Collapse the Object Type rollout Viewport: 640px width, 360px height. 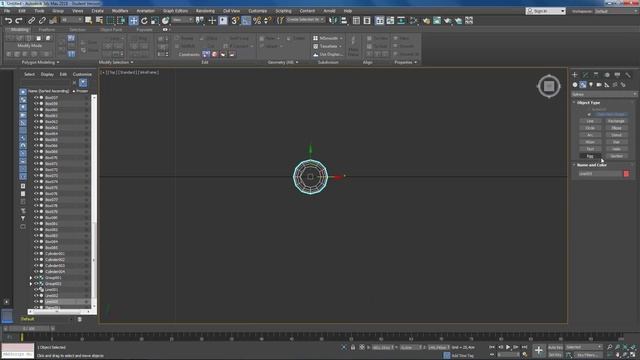[588, 103]
